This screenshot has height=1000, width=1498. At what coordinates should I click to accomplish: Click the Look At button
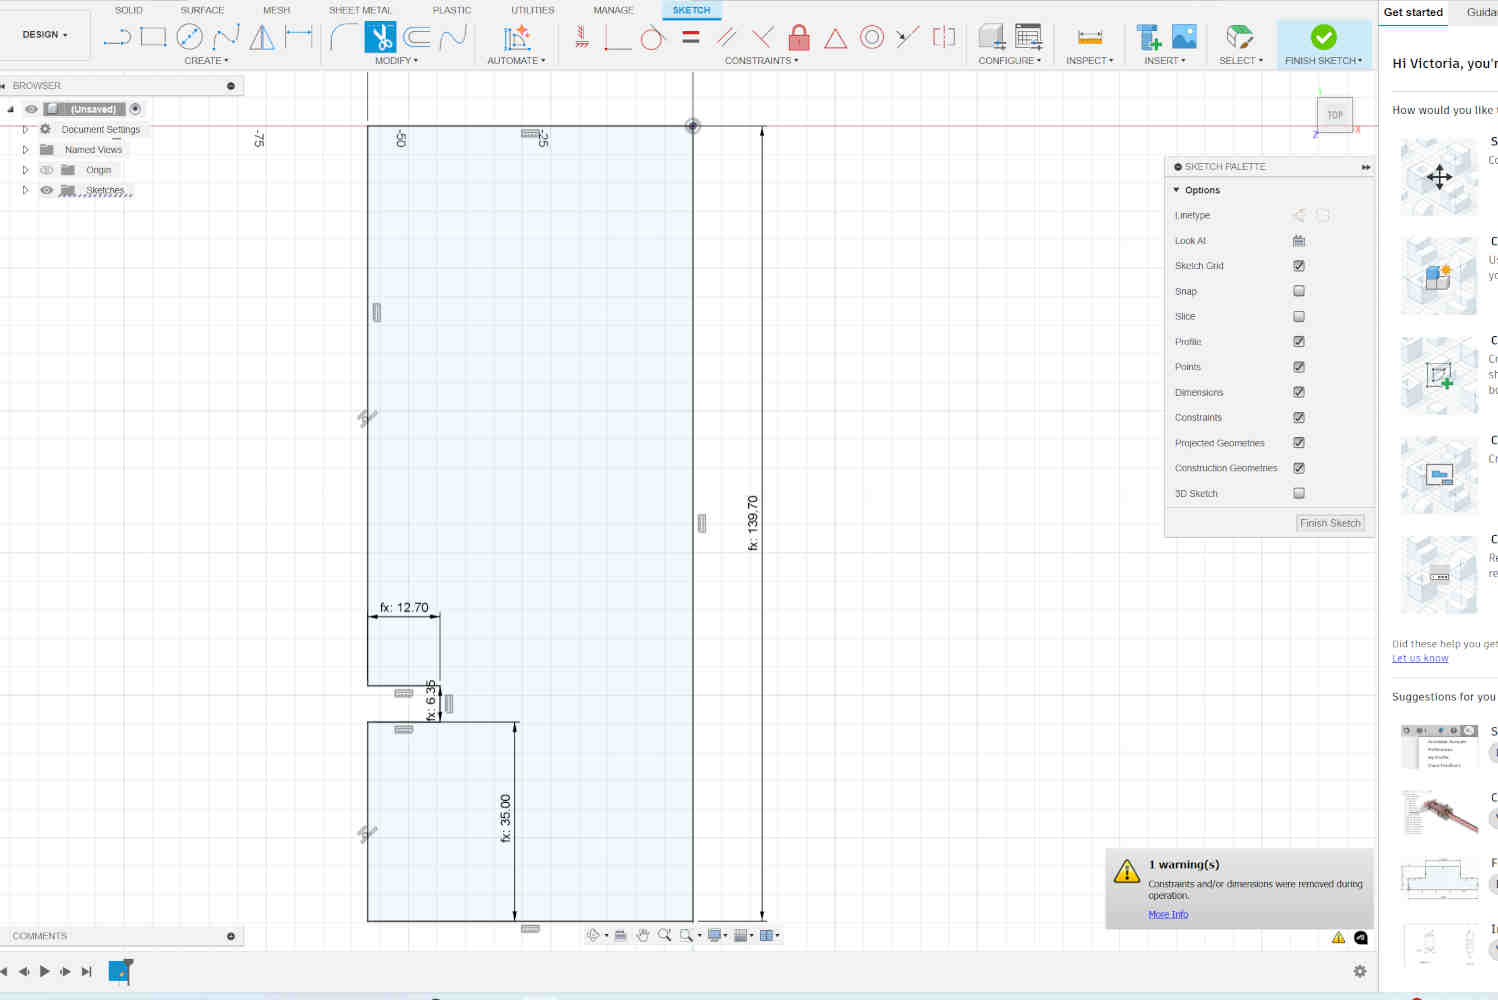coord(1299,241)
